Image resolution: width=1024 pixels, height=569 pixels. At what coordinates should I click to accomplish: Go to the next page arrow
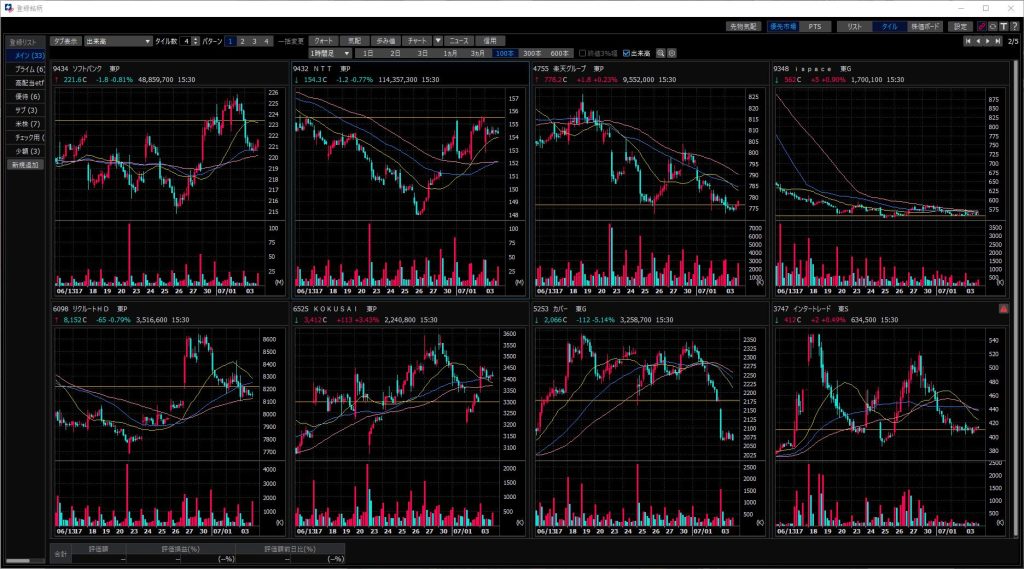point(989,41)
